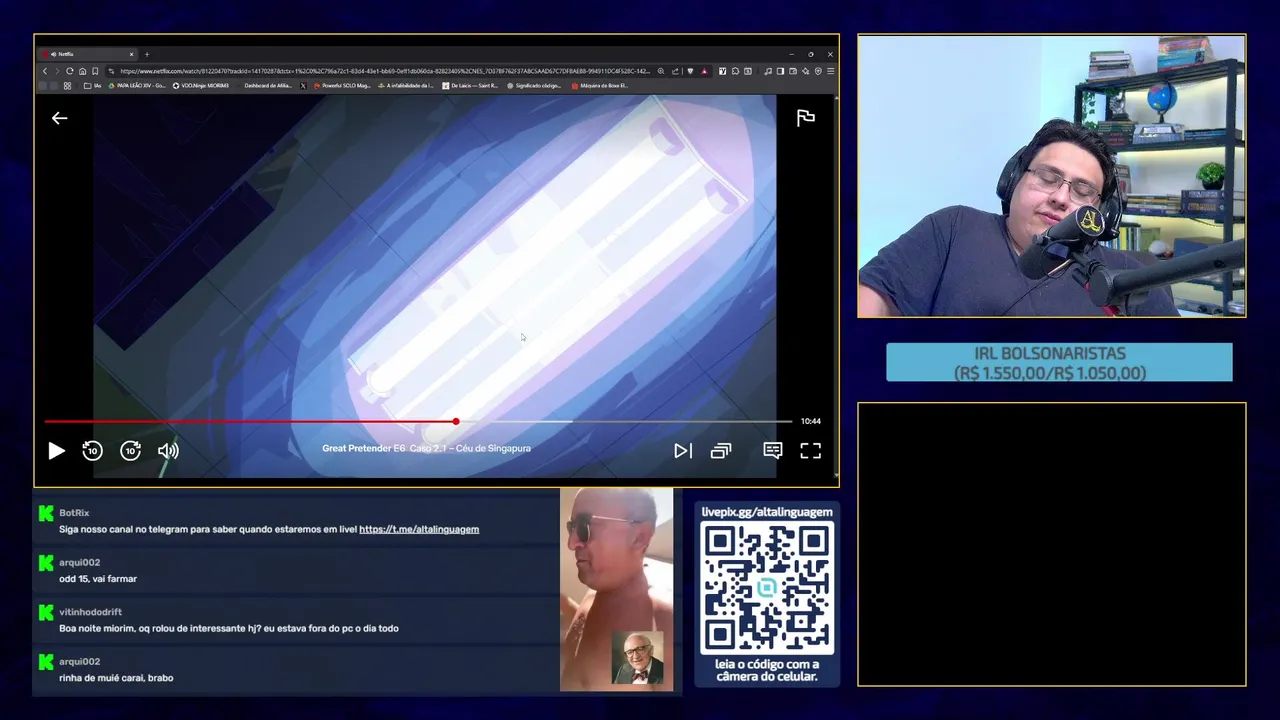Reload the browser page

(69, 71)
